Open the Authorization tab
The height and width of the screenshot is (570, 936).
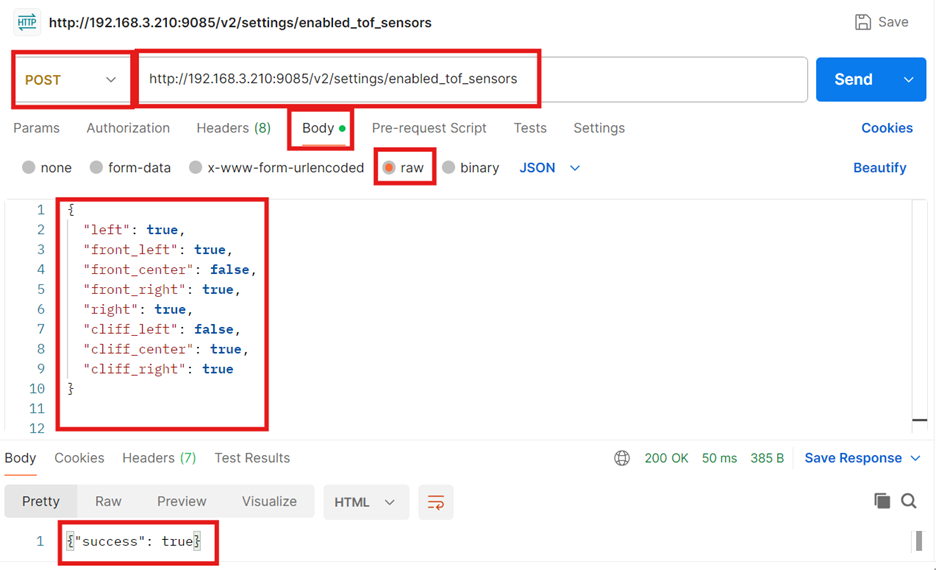(128, 128)
